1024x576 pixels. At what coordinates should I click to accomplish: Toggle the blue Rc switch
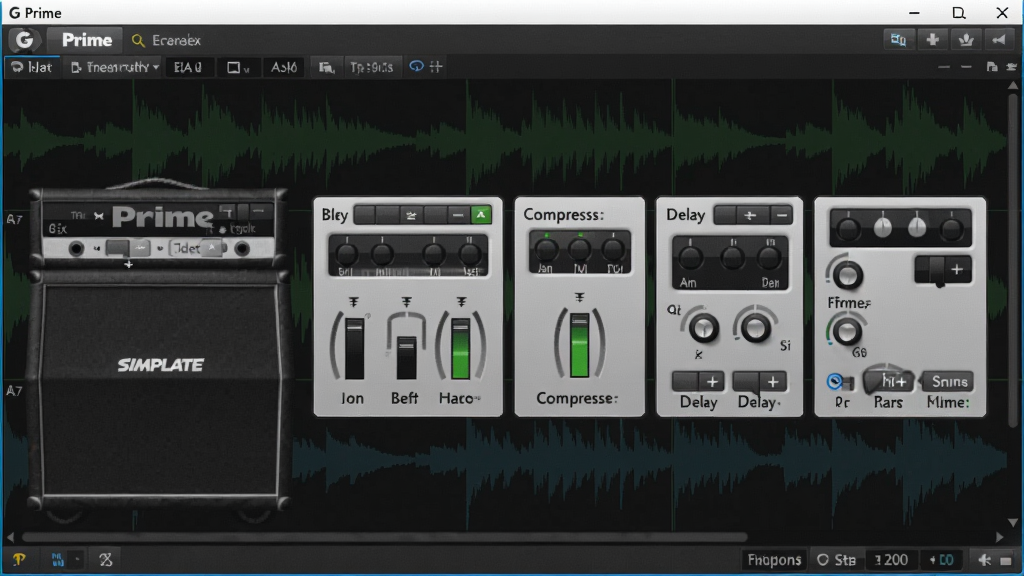(840, 381)
